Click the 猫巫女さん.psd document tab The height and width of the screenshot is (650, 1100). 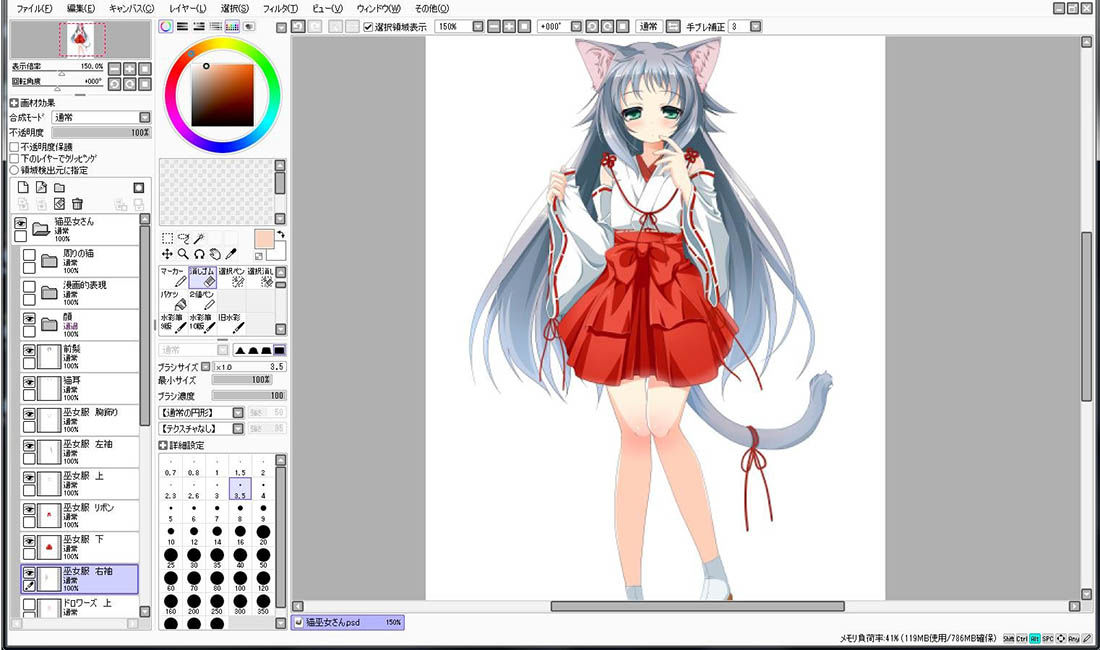pyautogui.click(x=348, y=622)
